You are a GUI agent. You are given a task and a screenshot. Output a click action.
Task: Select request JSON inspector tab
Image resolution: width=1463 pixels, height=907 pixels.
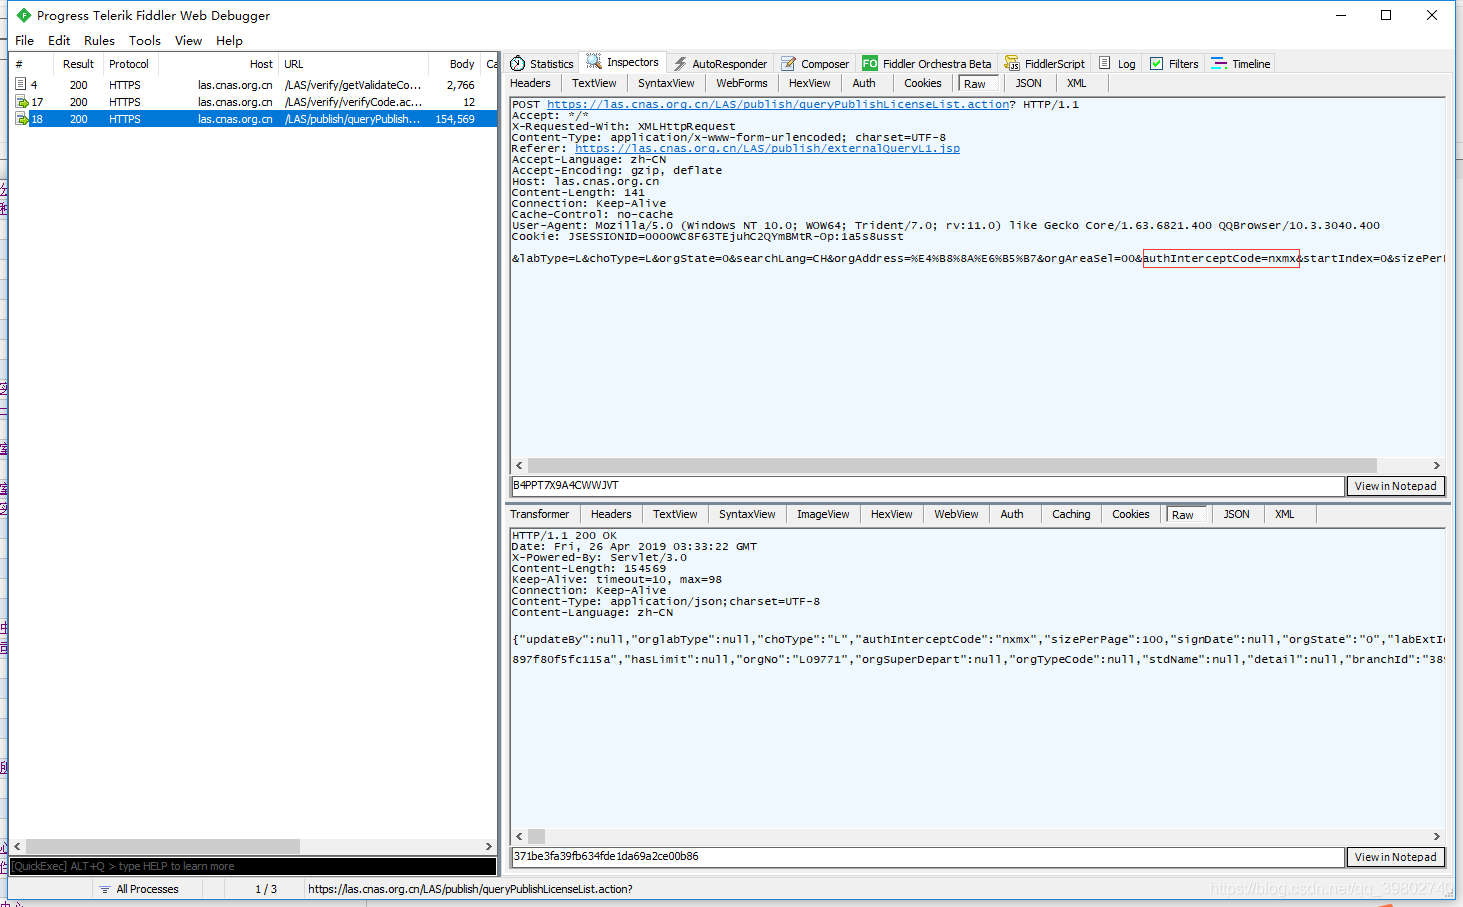click(x=1028, y=84)
